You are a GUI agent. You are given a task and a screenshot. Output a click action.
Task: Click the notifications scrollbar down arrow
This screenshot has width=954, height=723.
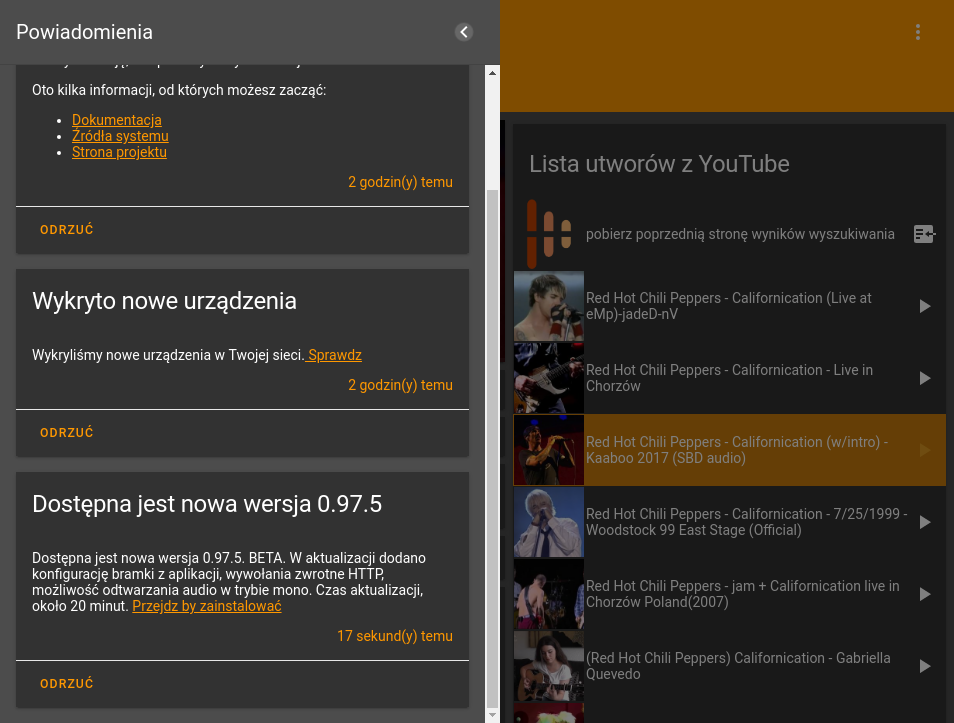point(492,715)
